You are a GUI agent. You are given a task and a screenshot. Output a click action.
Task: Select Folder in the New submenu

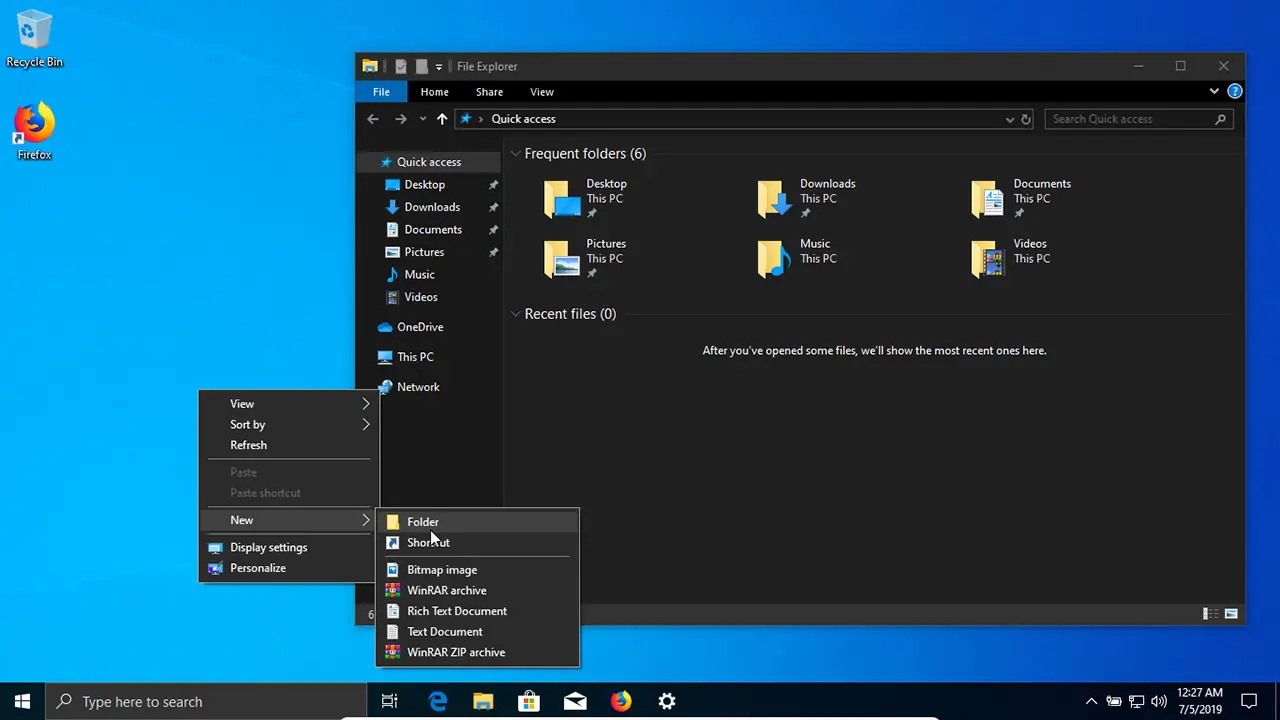pos(423,522)
